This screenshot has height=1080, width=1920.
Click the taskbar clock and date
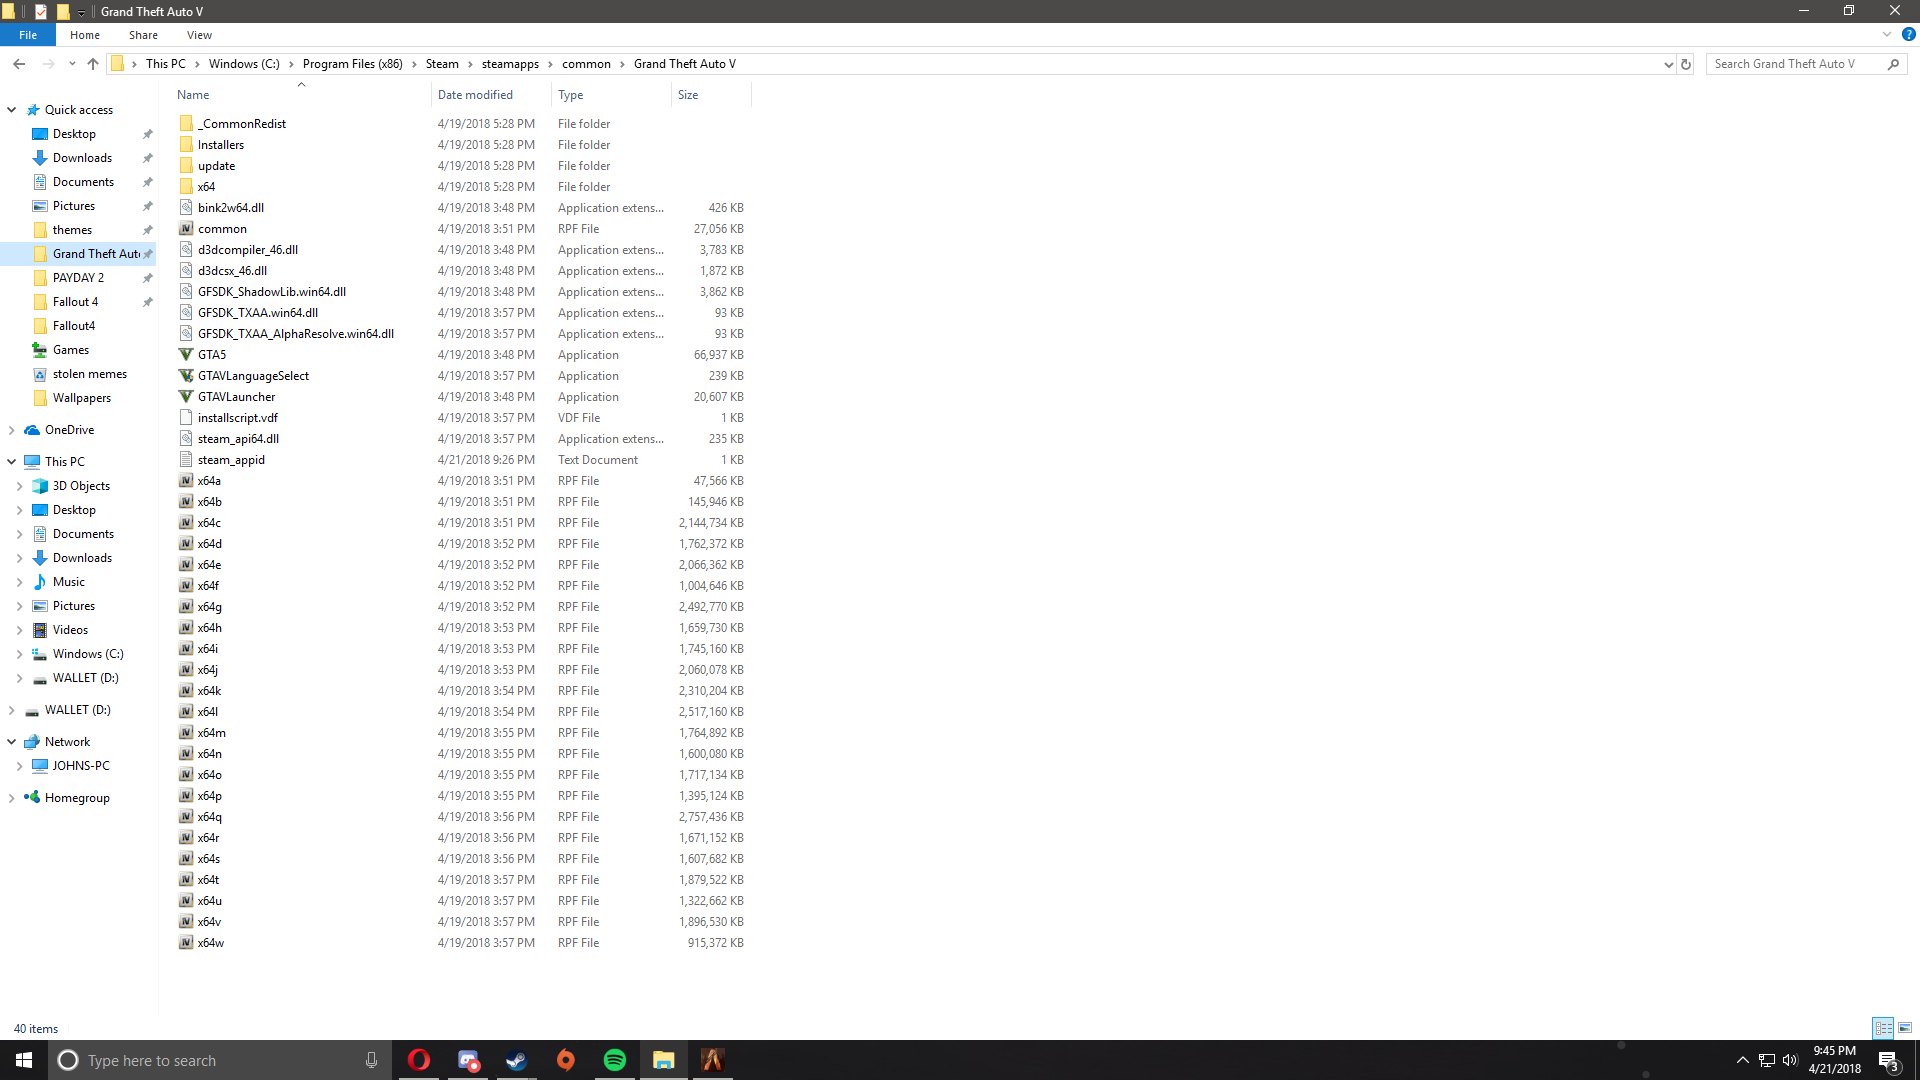tap(1834, 1060)
